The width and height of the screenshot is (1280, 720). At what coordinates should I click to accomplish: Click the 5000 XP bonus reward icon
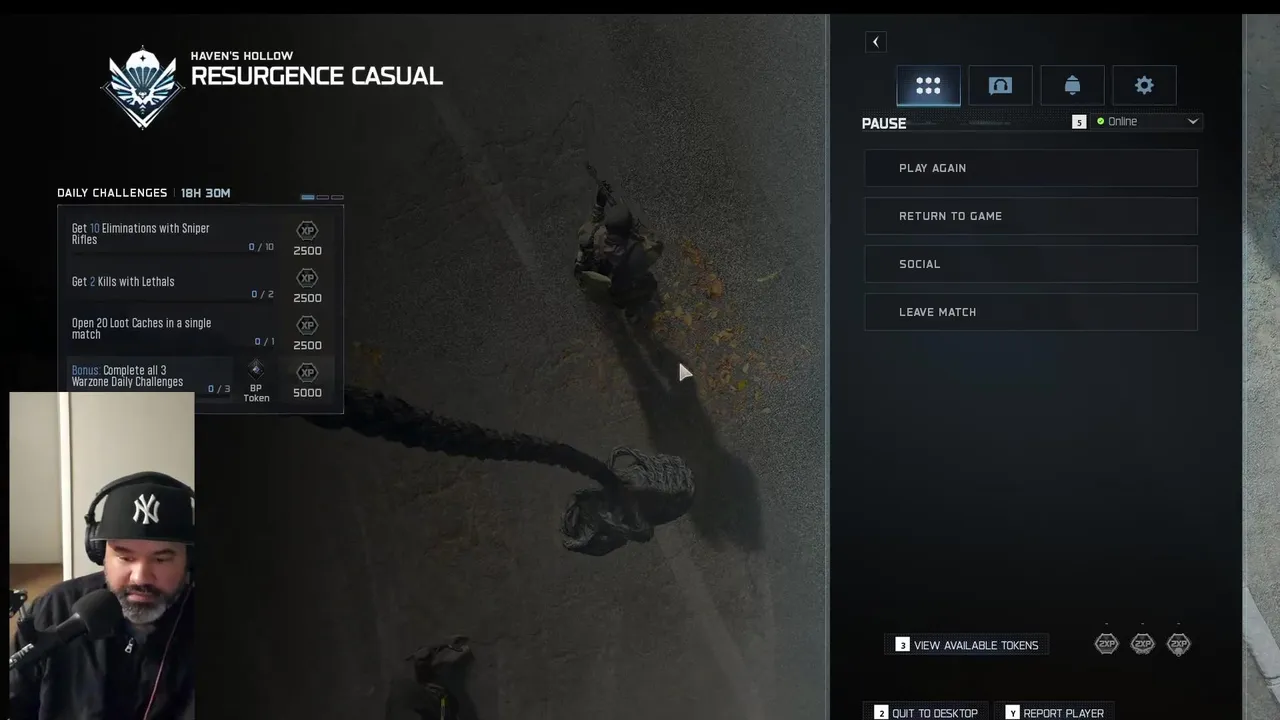click(307, 372)
